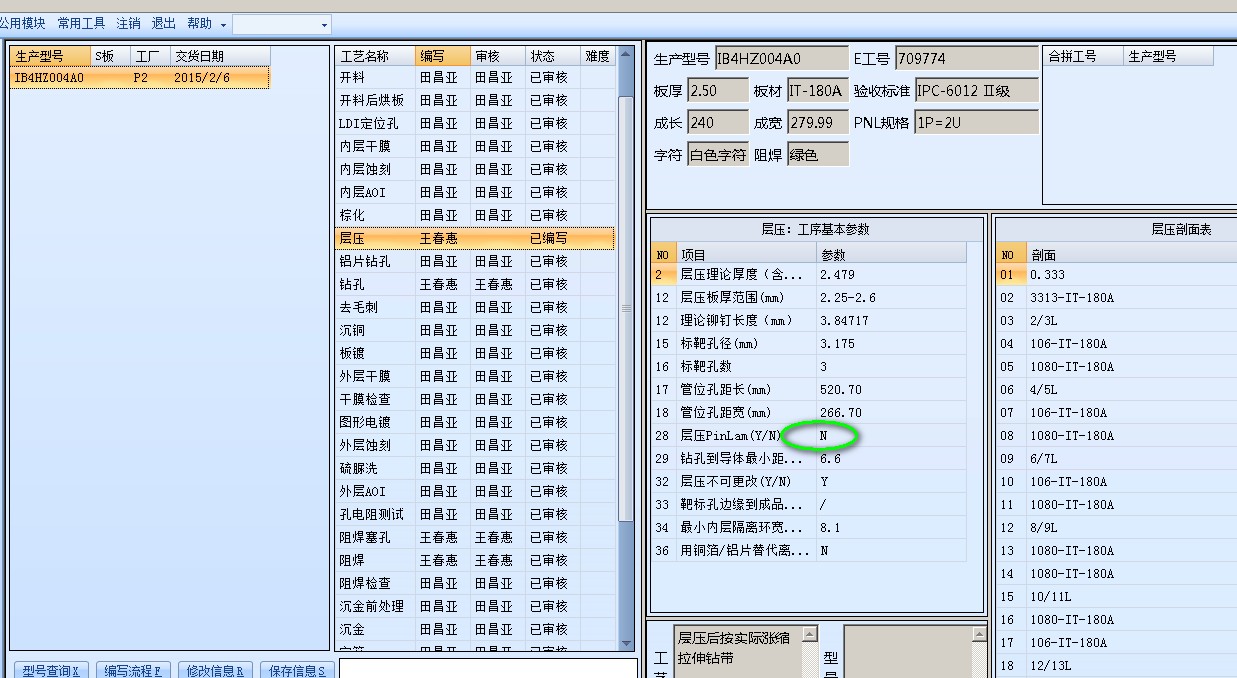The width and height of the screenshot is (1237, 678).
Task: Select the 内层干膜 process row
Action: [x=475, y=146]
